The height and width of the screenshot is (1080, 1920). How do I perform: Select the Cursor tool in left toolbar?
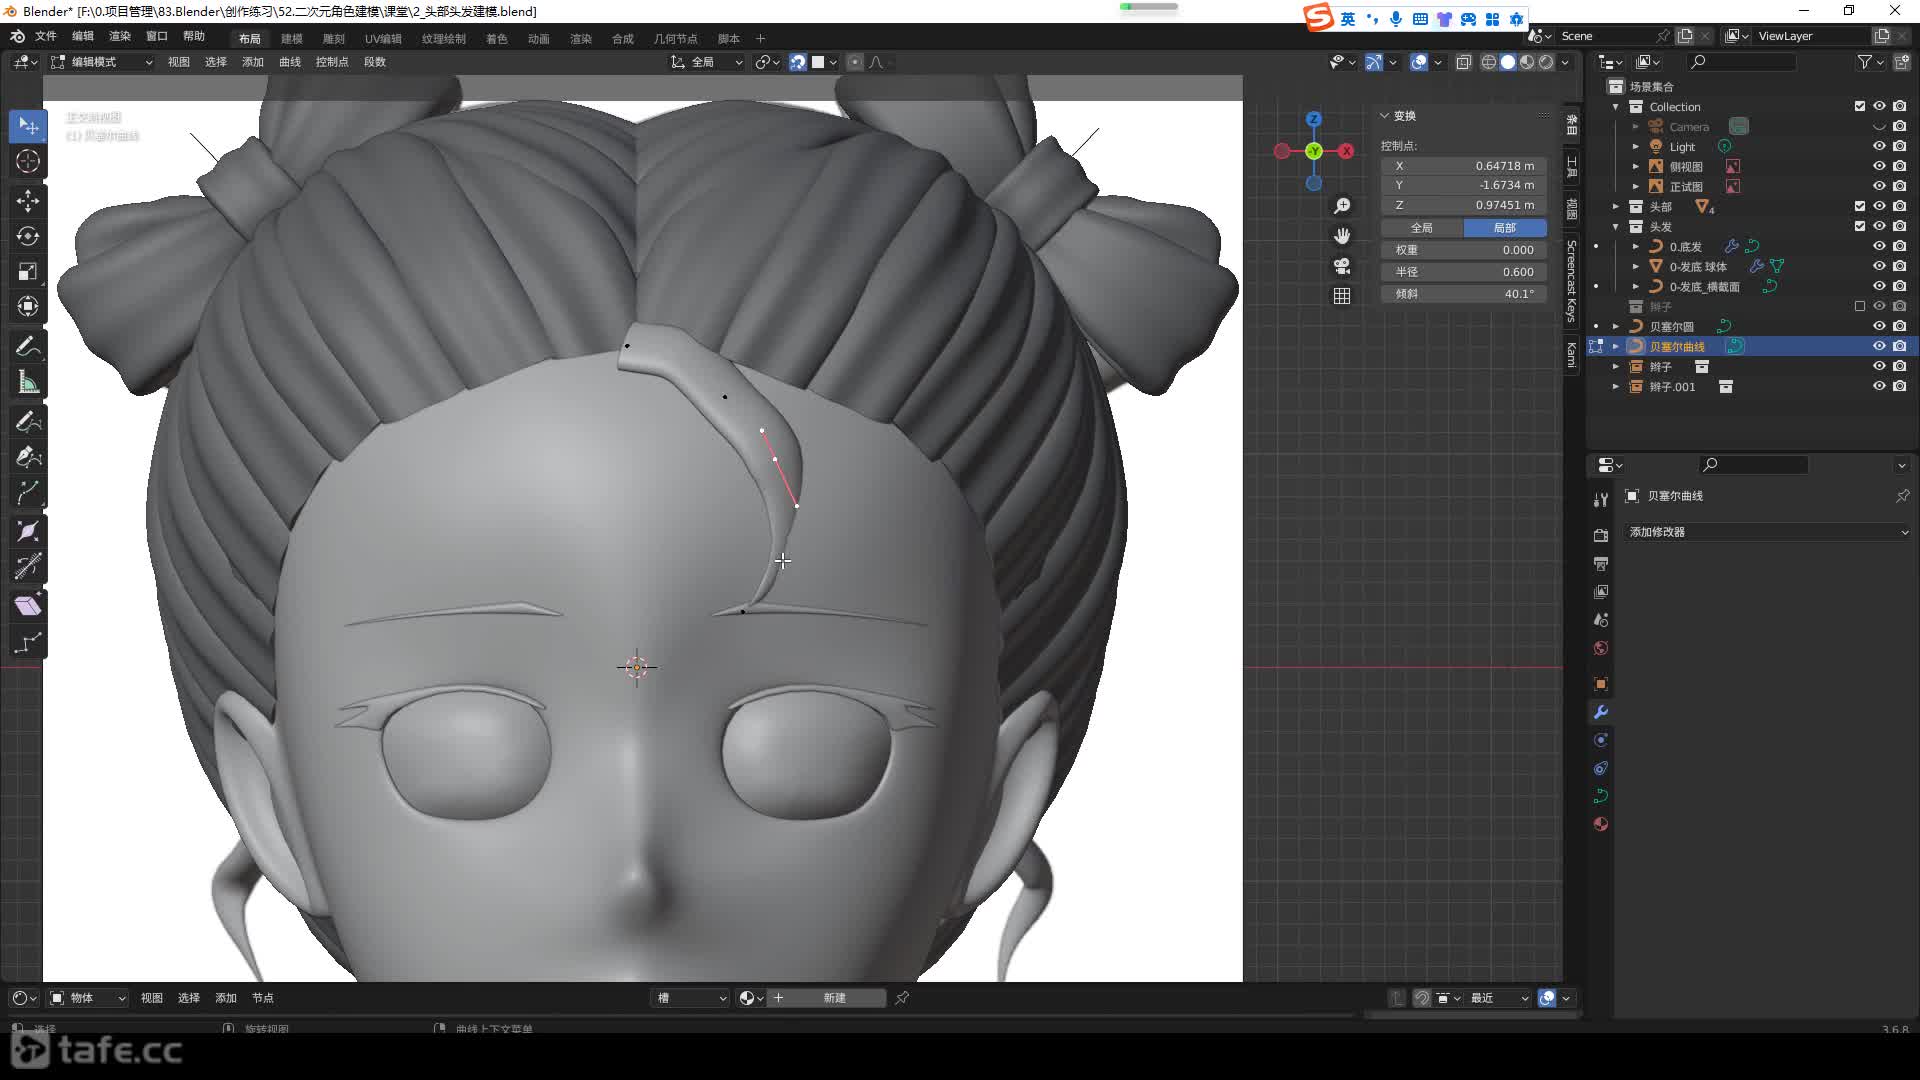click(28, 161)
